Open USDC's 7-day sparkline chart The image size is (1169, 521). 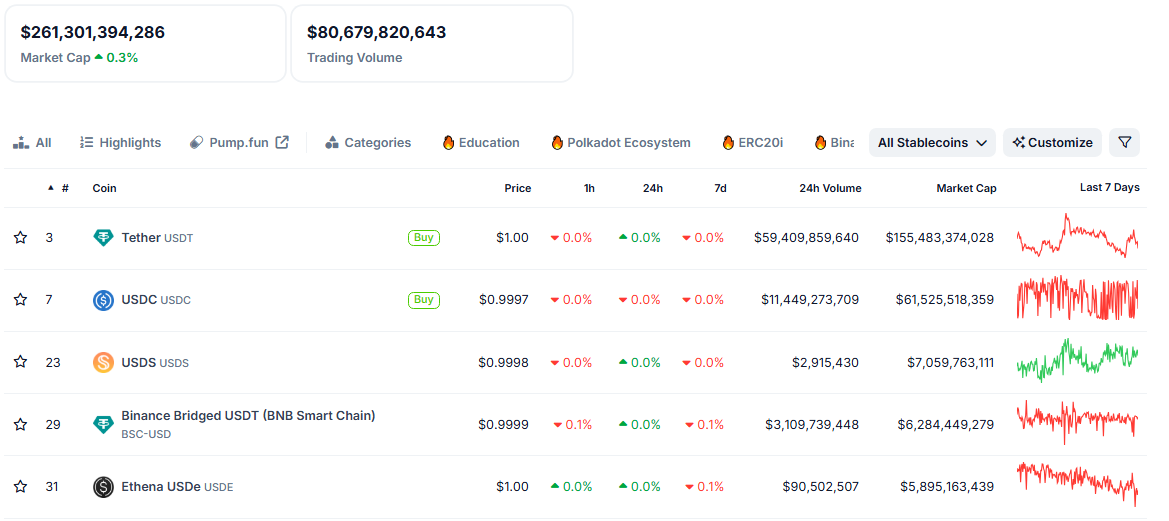pyautogui.click(x=1077, y=298)
